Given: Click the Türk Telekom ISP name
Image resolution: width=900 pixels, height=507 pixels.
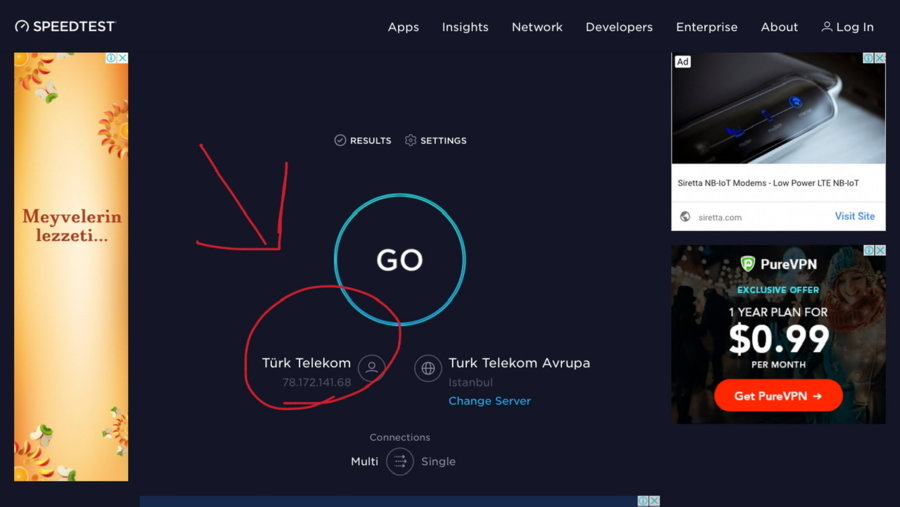Looking at the screenshot, I should pos(307,363).
